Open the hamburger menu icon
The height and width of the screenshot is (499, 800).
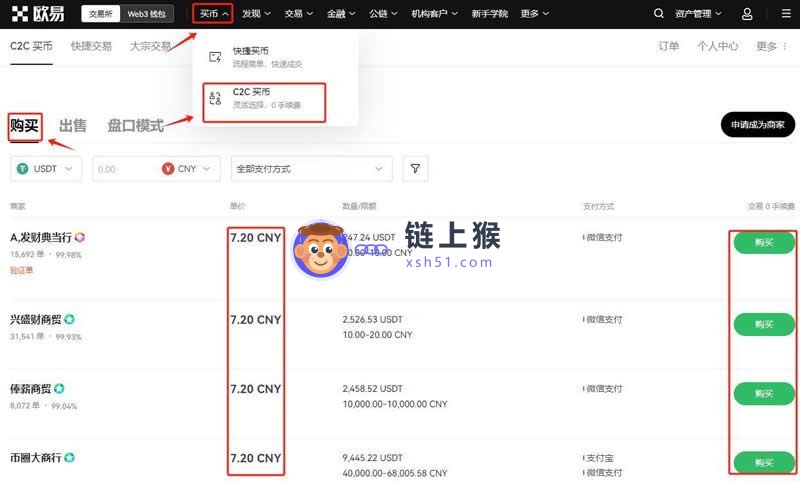point(786,14)
